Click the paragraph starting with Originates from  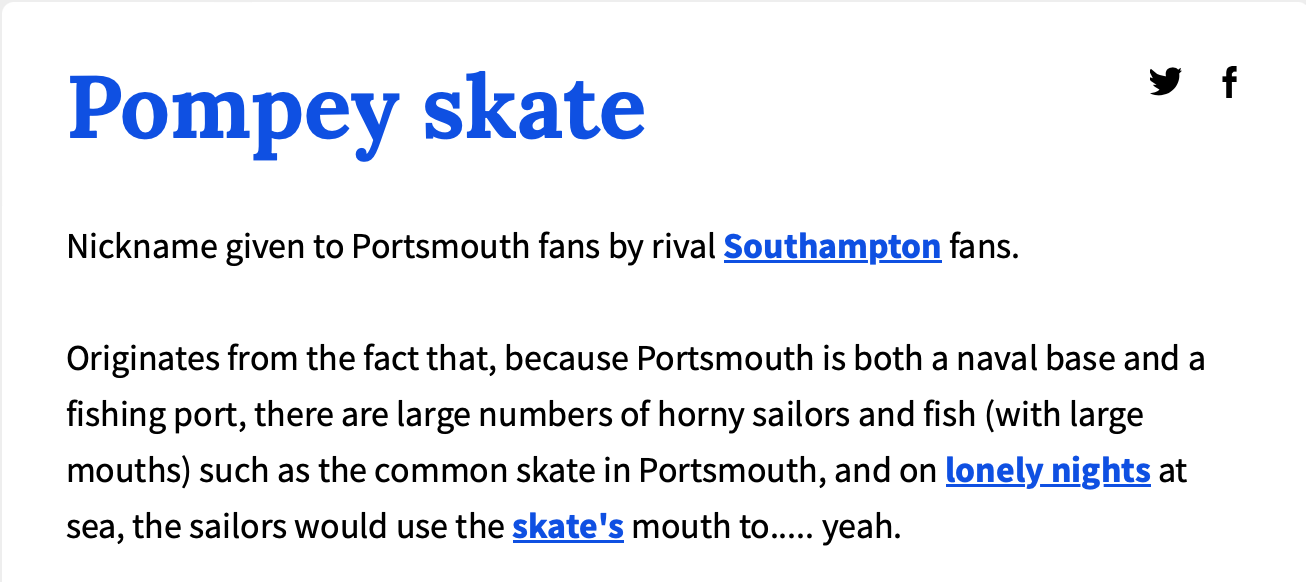click(636, 442)
